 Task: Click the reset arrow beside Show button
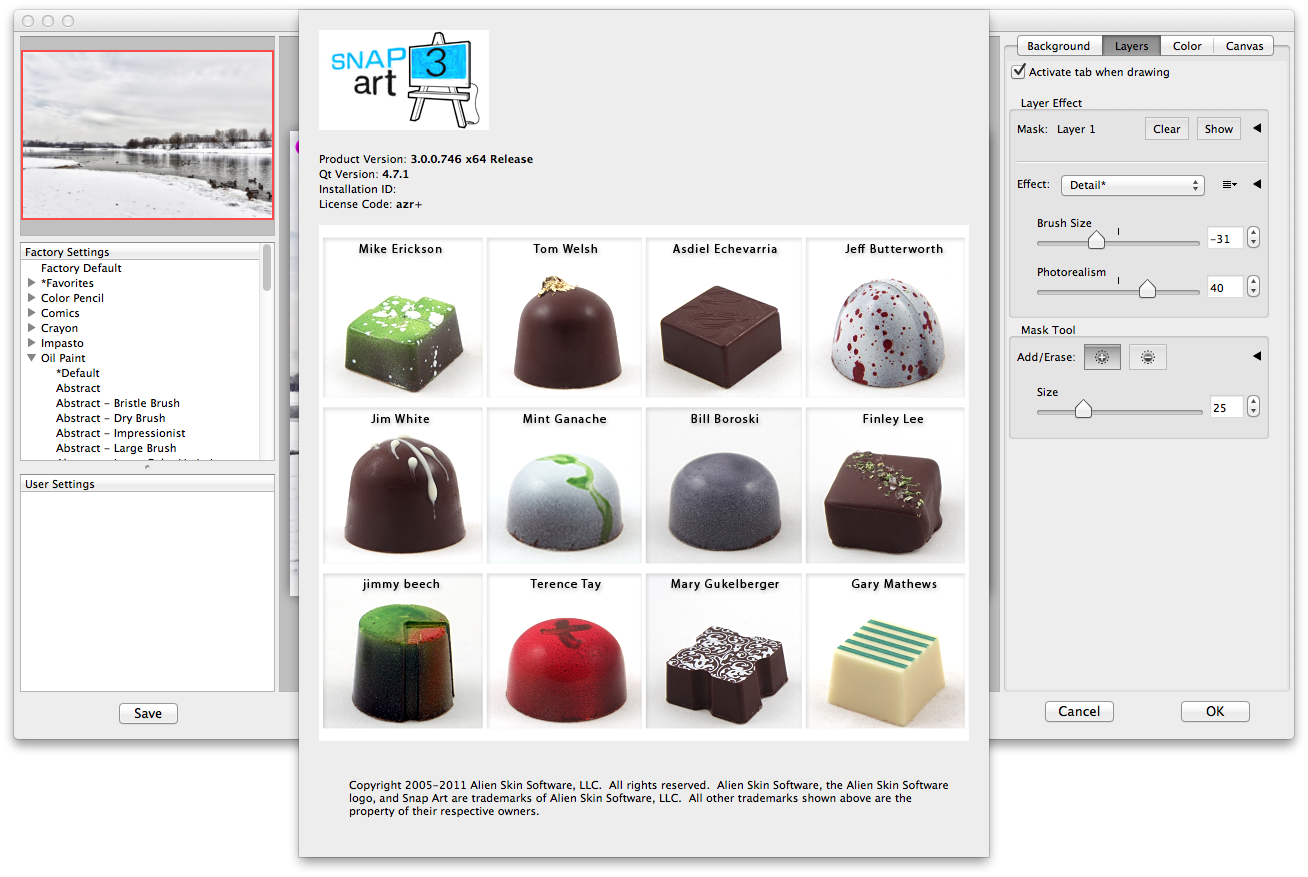1257,129
